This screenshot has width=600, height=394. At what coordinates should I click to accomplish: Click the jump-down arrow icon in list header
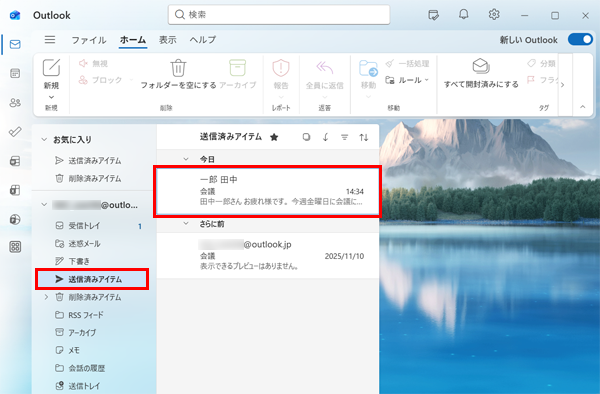pyautogui.click(x=325, y=137)
